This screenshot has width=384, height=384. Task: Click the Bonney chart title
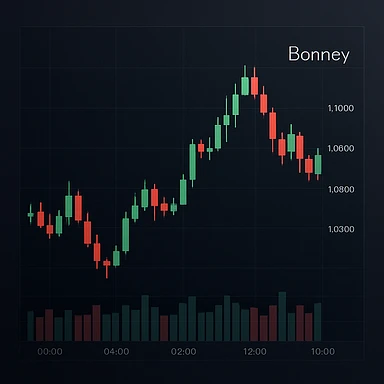[x=319, y=55]
